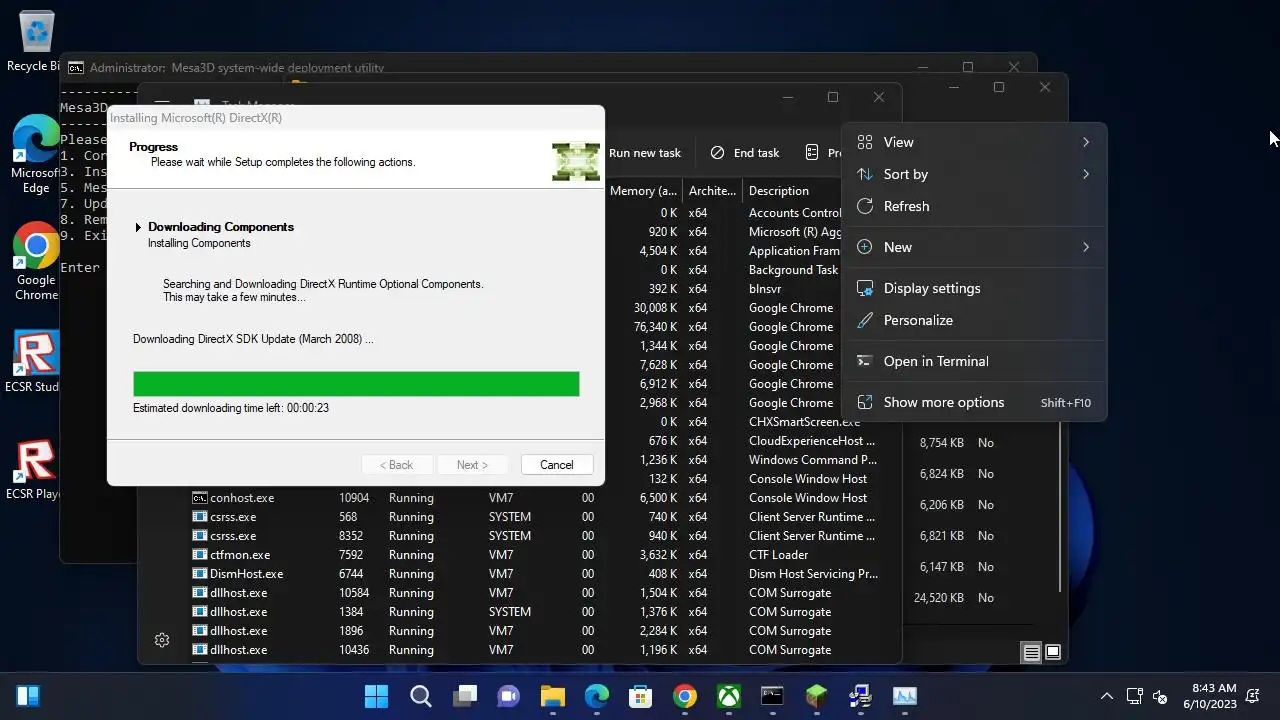Viewport: 1280px width, 720px height.
Task: Choose Refresh from the context menu
Action: (975, 206)
